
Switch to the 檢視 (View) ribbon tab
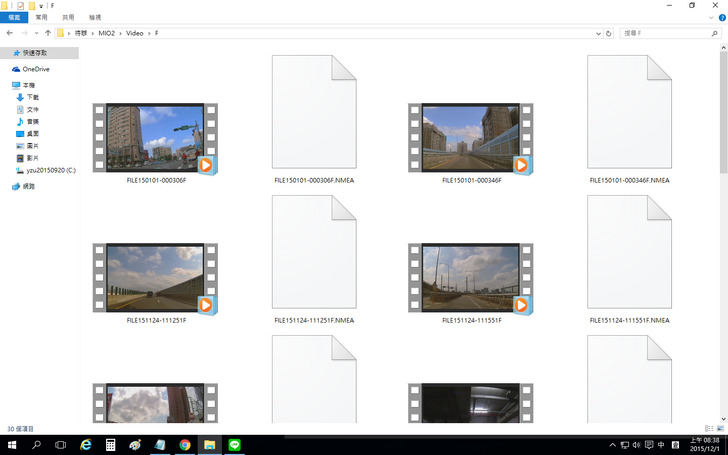[94, 17]
